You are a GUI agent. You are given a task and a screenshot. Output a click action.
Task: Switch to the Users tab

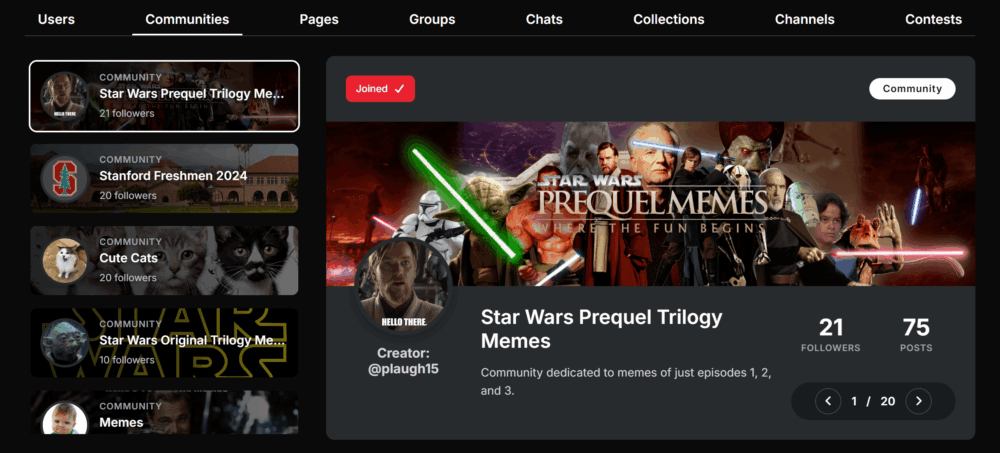coord(56,19)
